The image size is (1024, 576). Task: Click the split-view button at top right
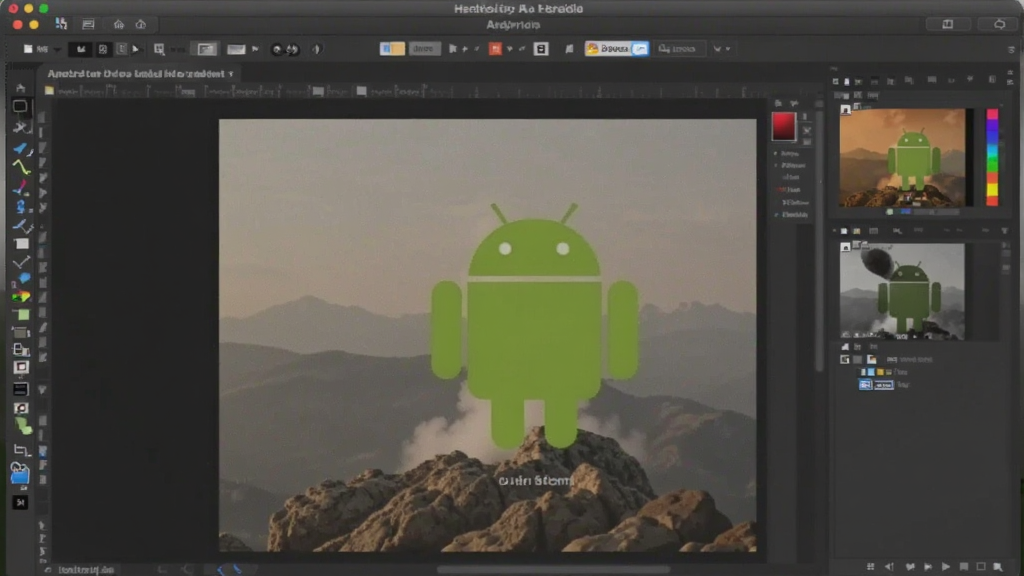click(948, 24)
